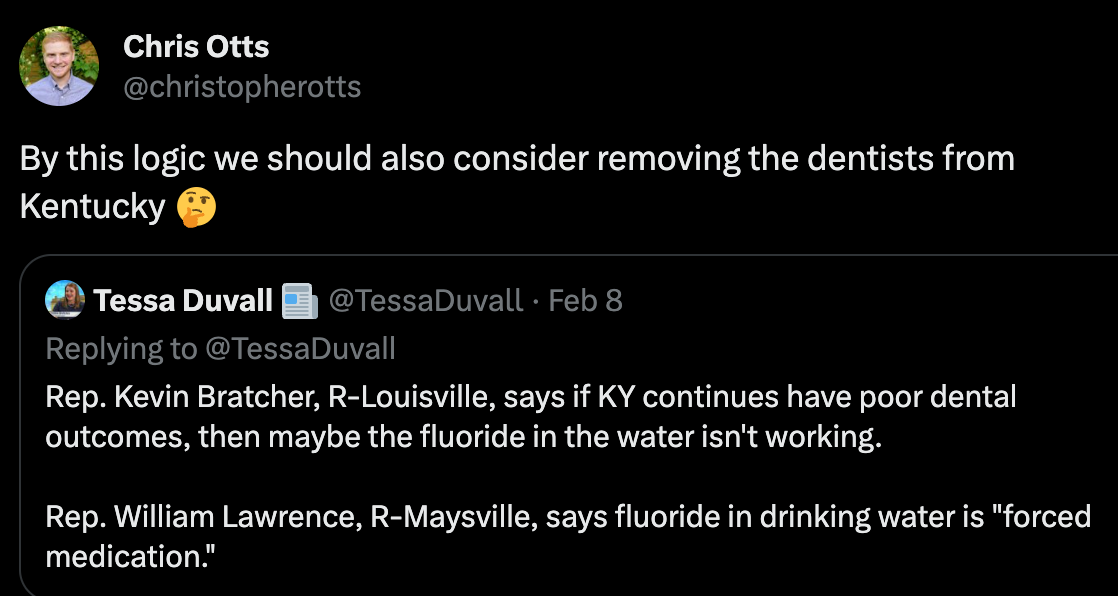Open the Tessa Duvall display name

(x=183, y=300)
